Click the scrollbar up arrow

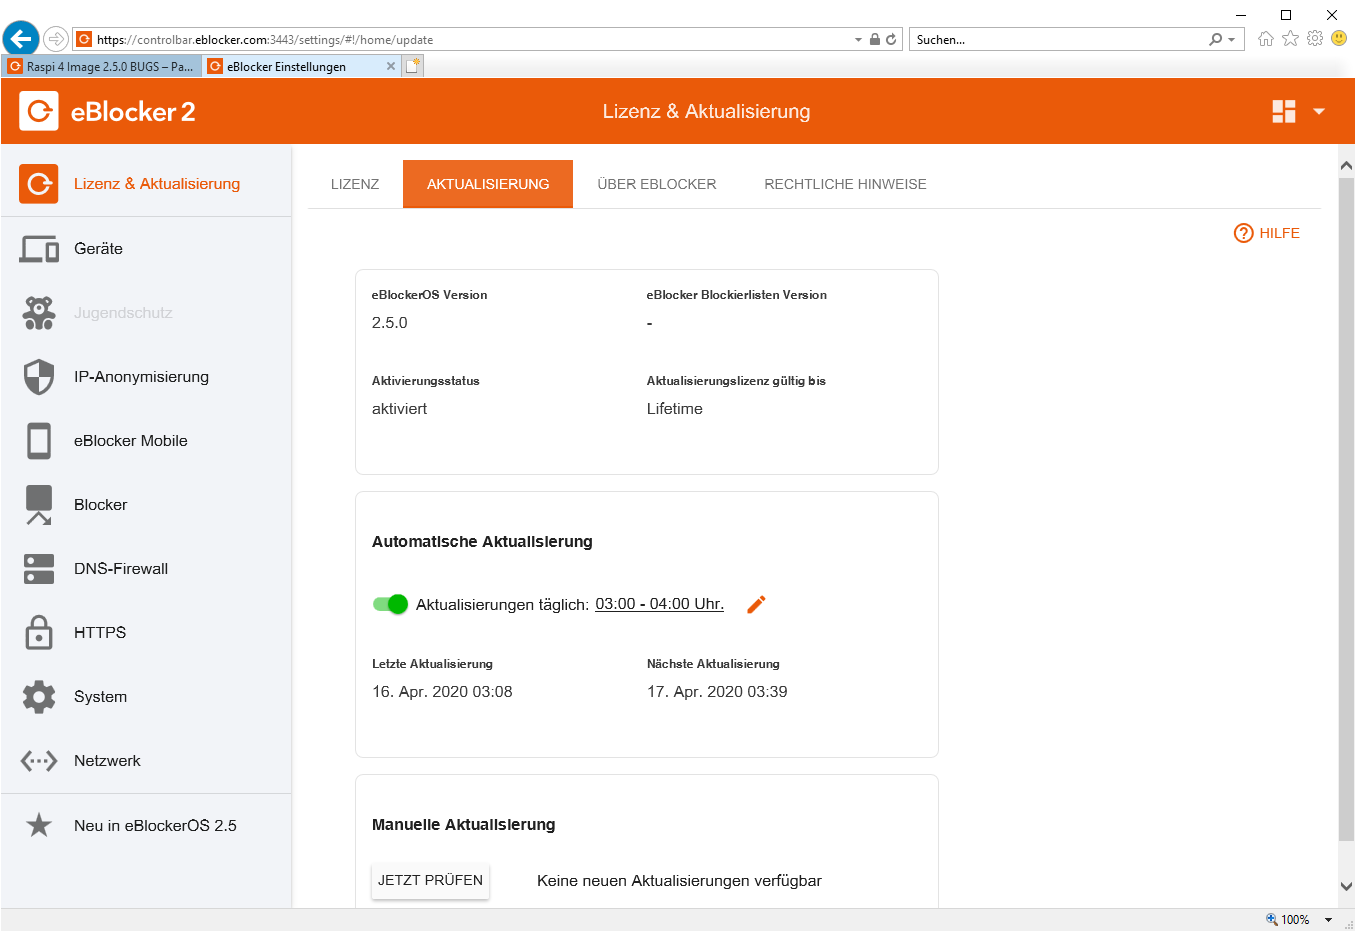[x=1346, y=166]
